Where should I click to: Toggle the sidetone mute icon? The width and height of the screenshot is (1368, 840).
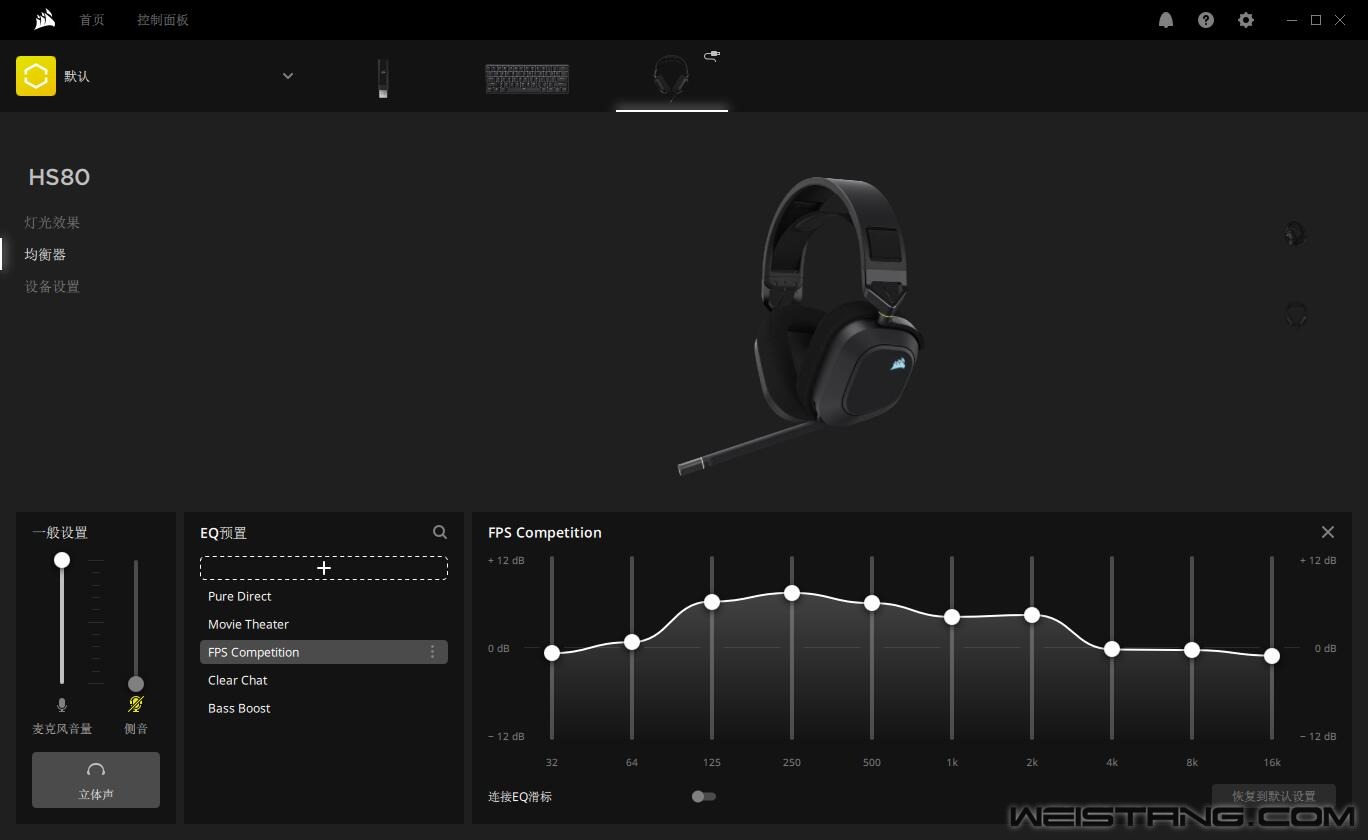(136, 704)
